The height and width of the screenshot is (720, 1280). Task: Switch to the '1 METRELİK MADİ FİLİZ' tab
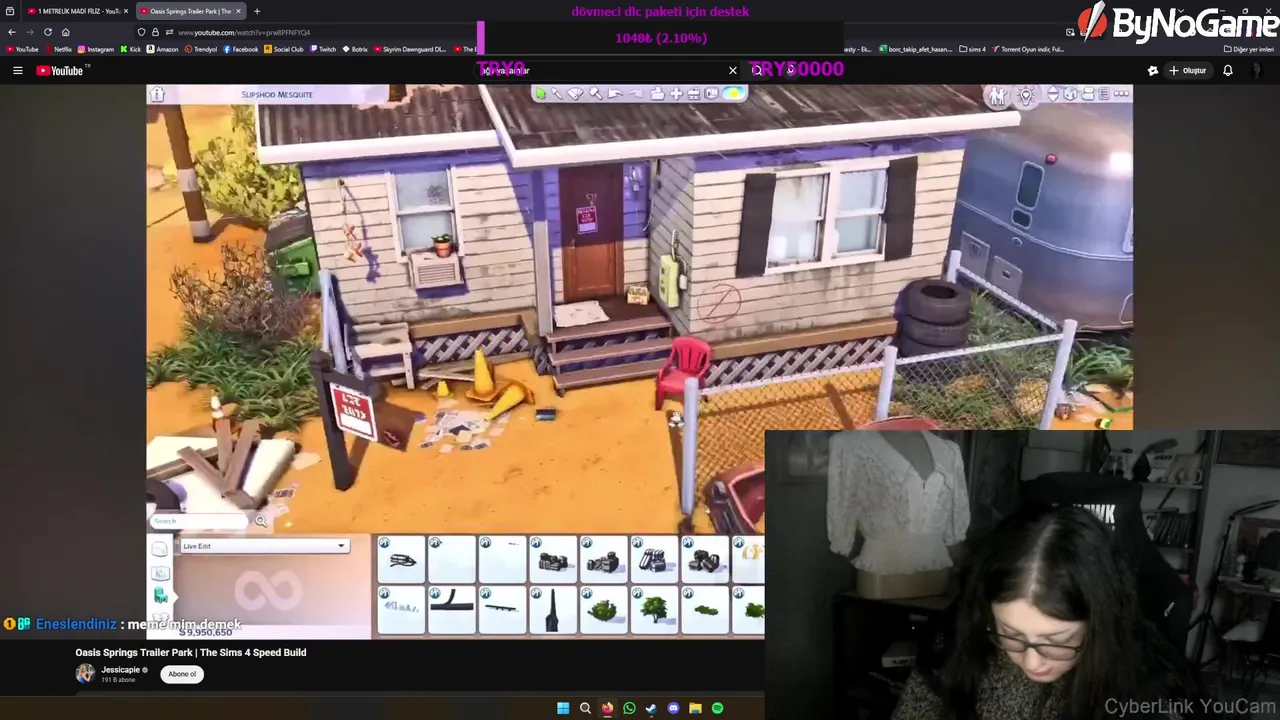point(78,11)
